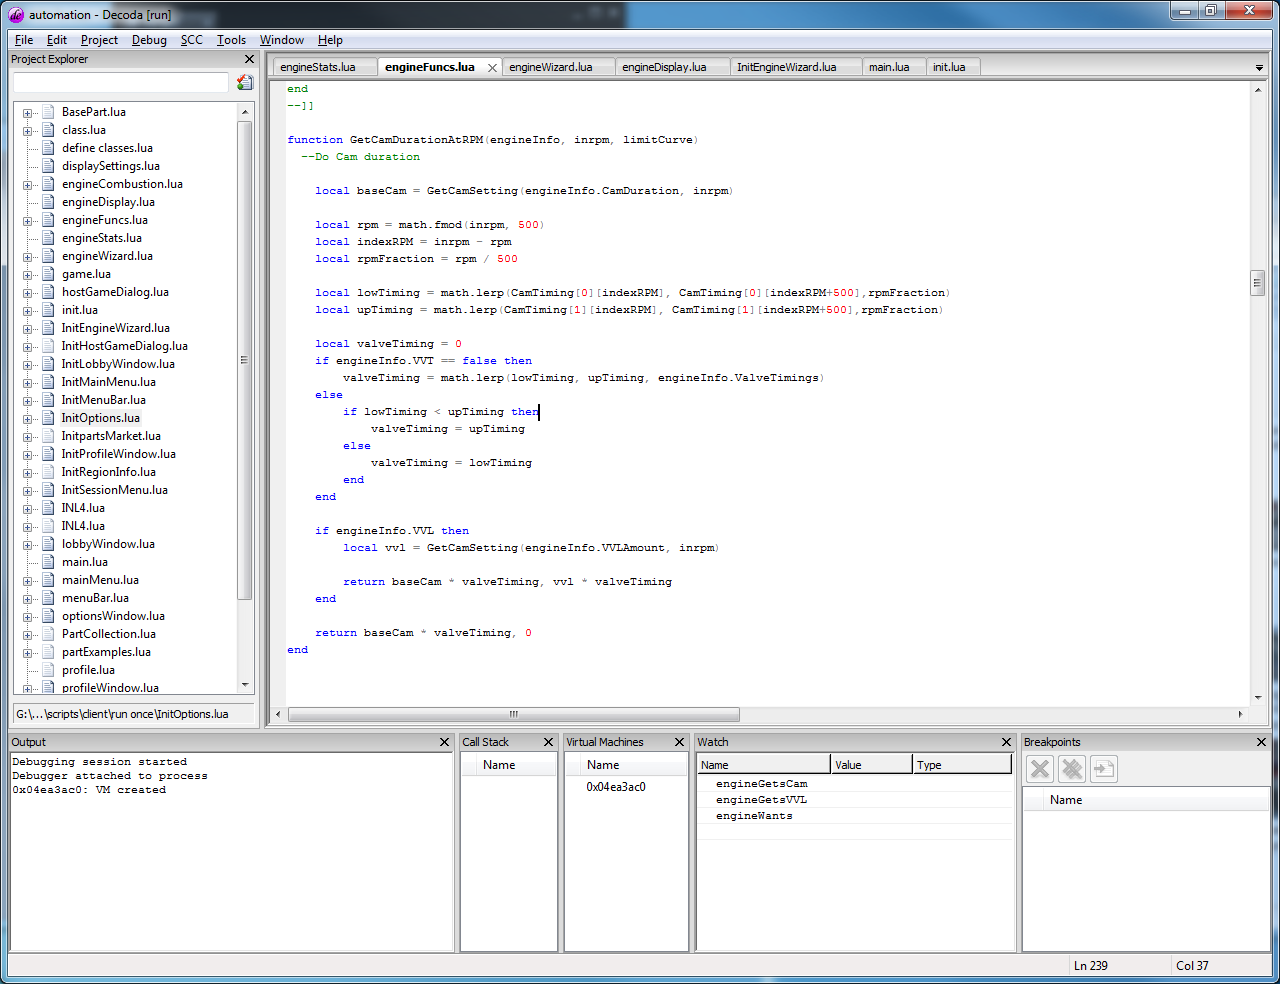Select the engineGetsCam watch entry

tap(761, 784)
